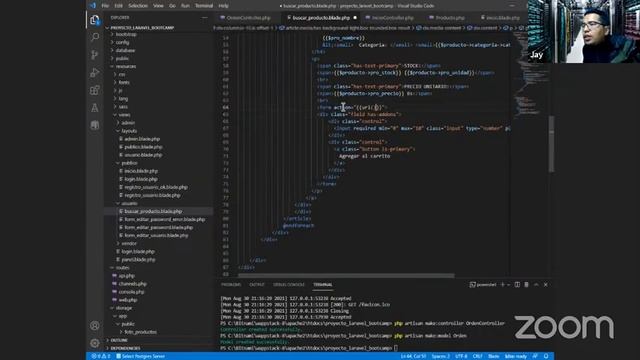The height and width of the screenshot is (360, 640).
Task: Expand the lang folder
Action: click(123, 99)
